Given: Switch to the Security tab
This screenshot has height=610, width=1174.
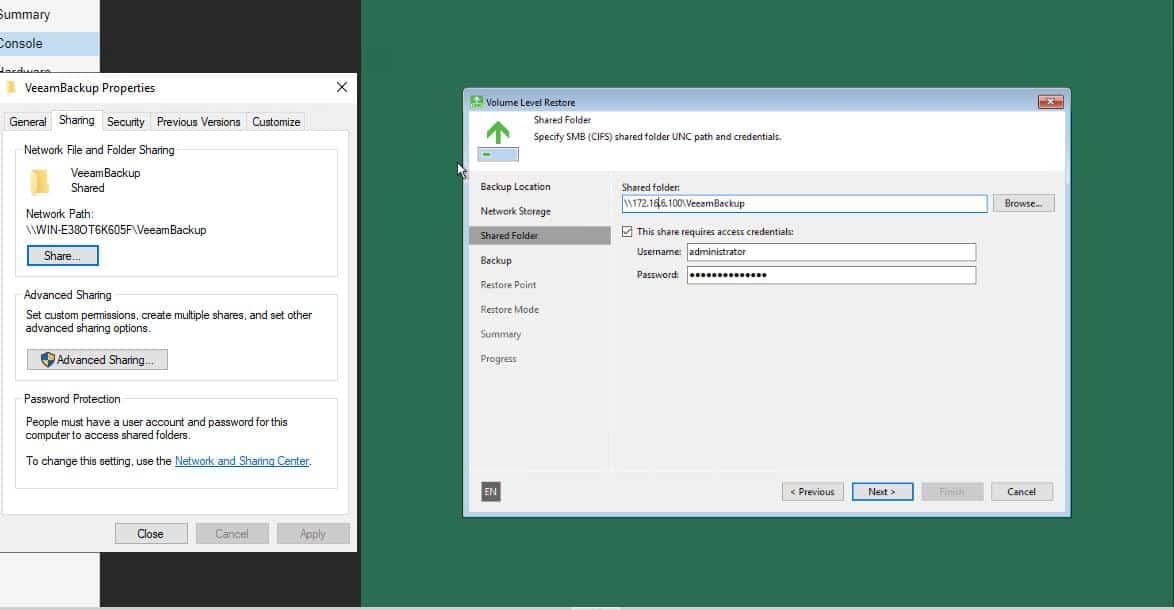Looking at the screenshot, I should (125, 122).
